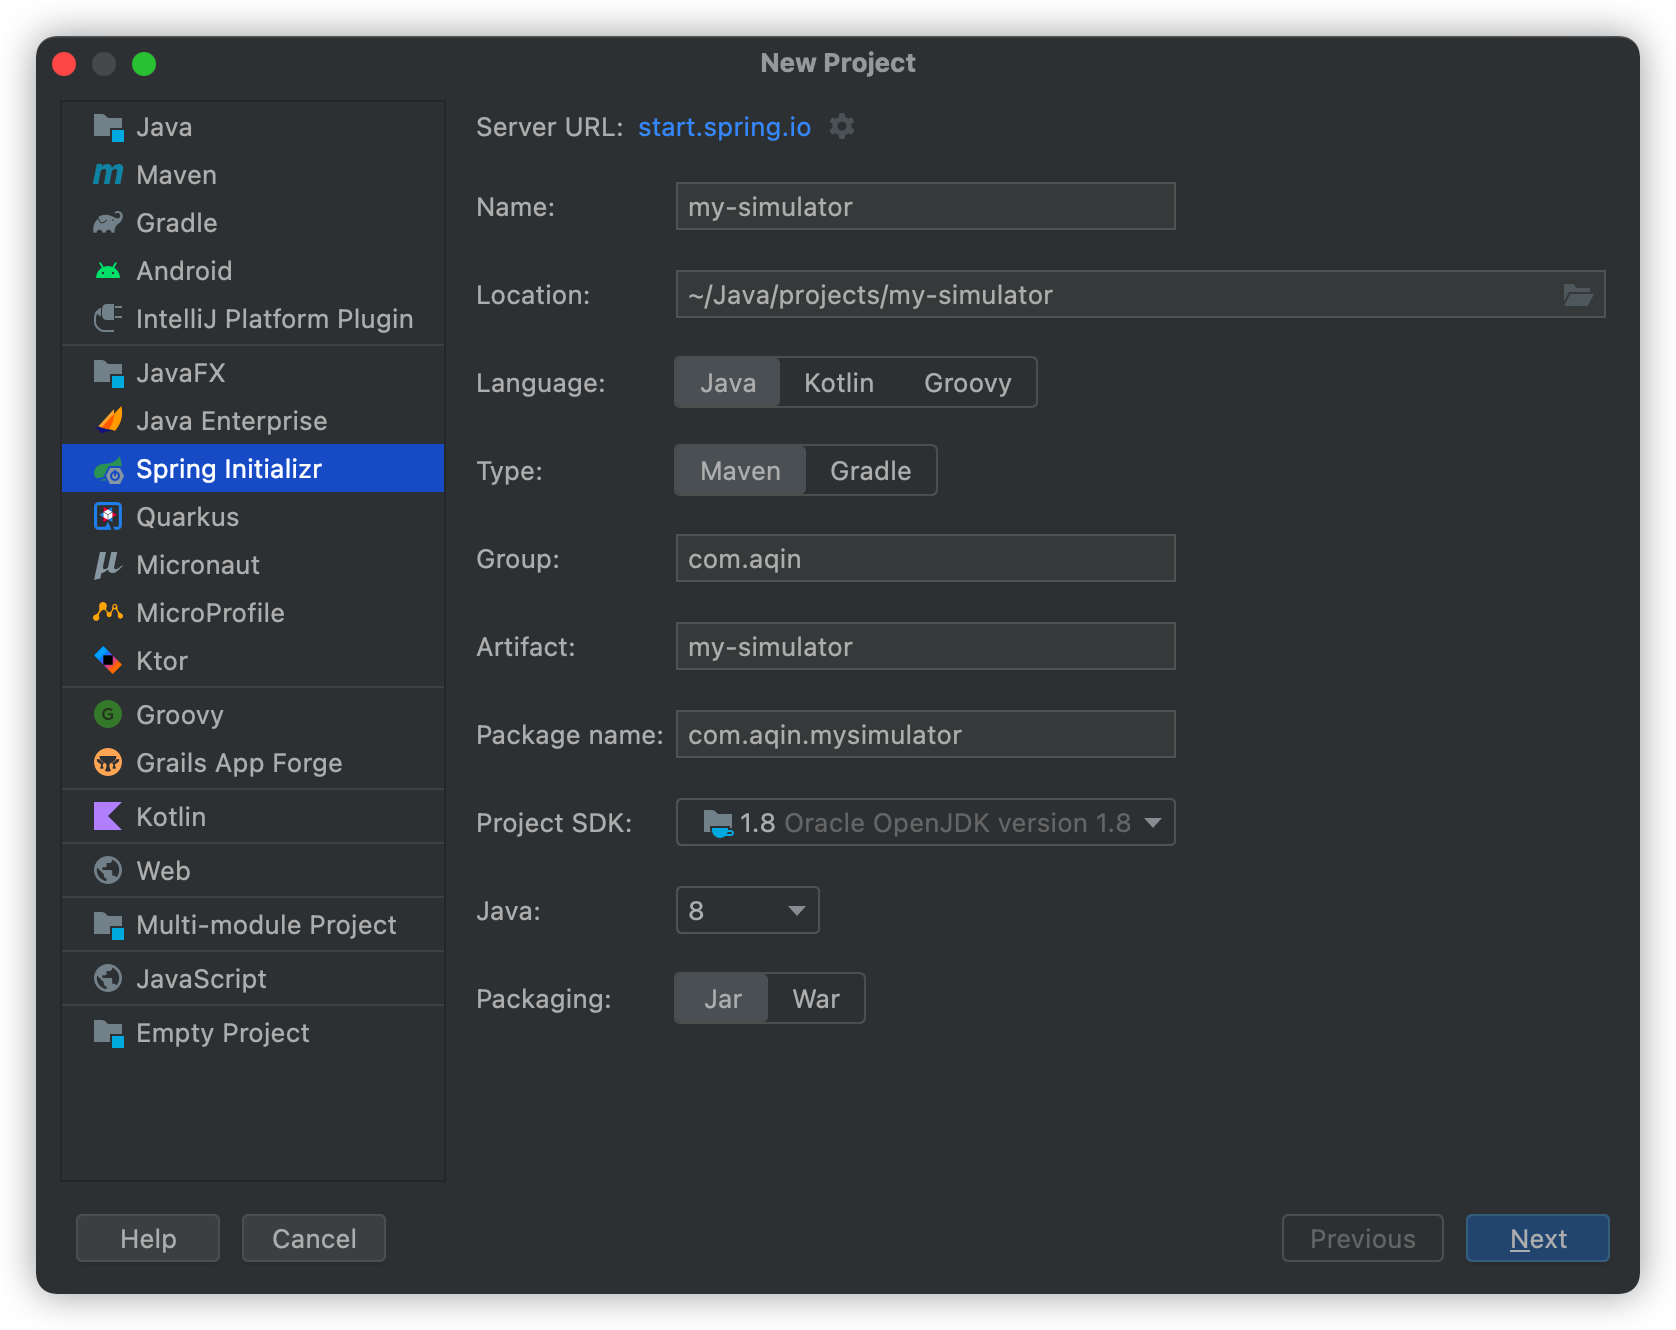
Task: Click the Java project type icon
Action: pos(108,127)
